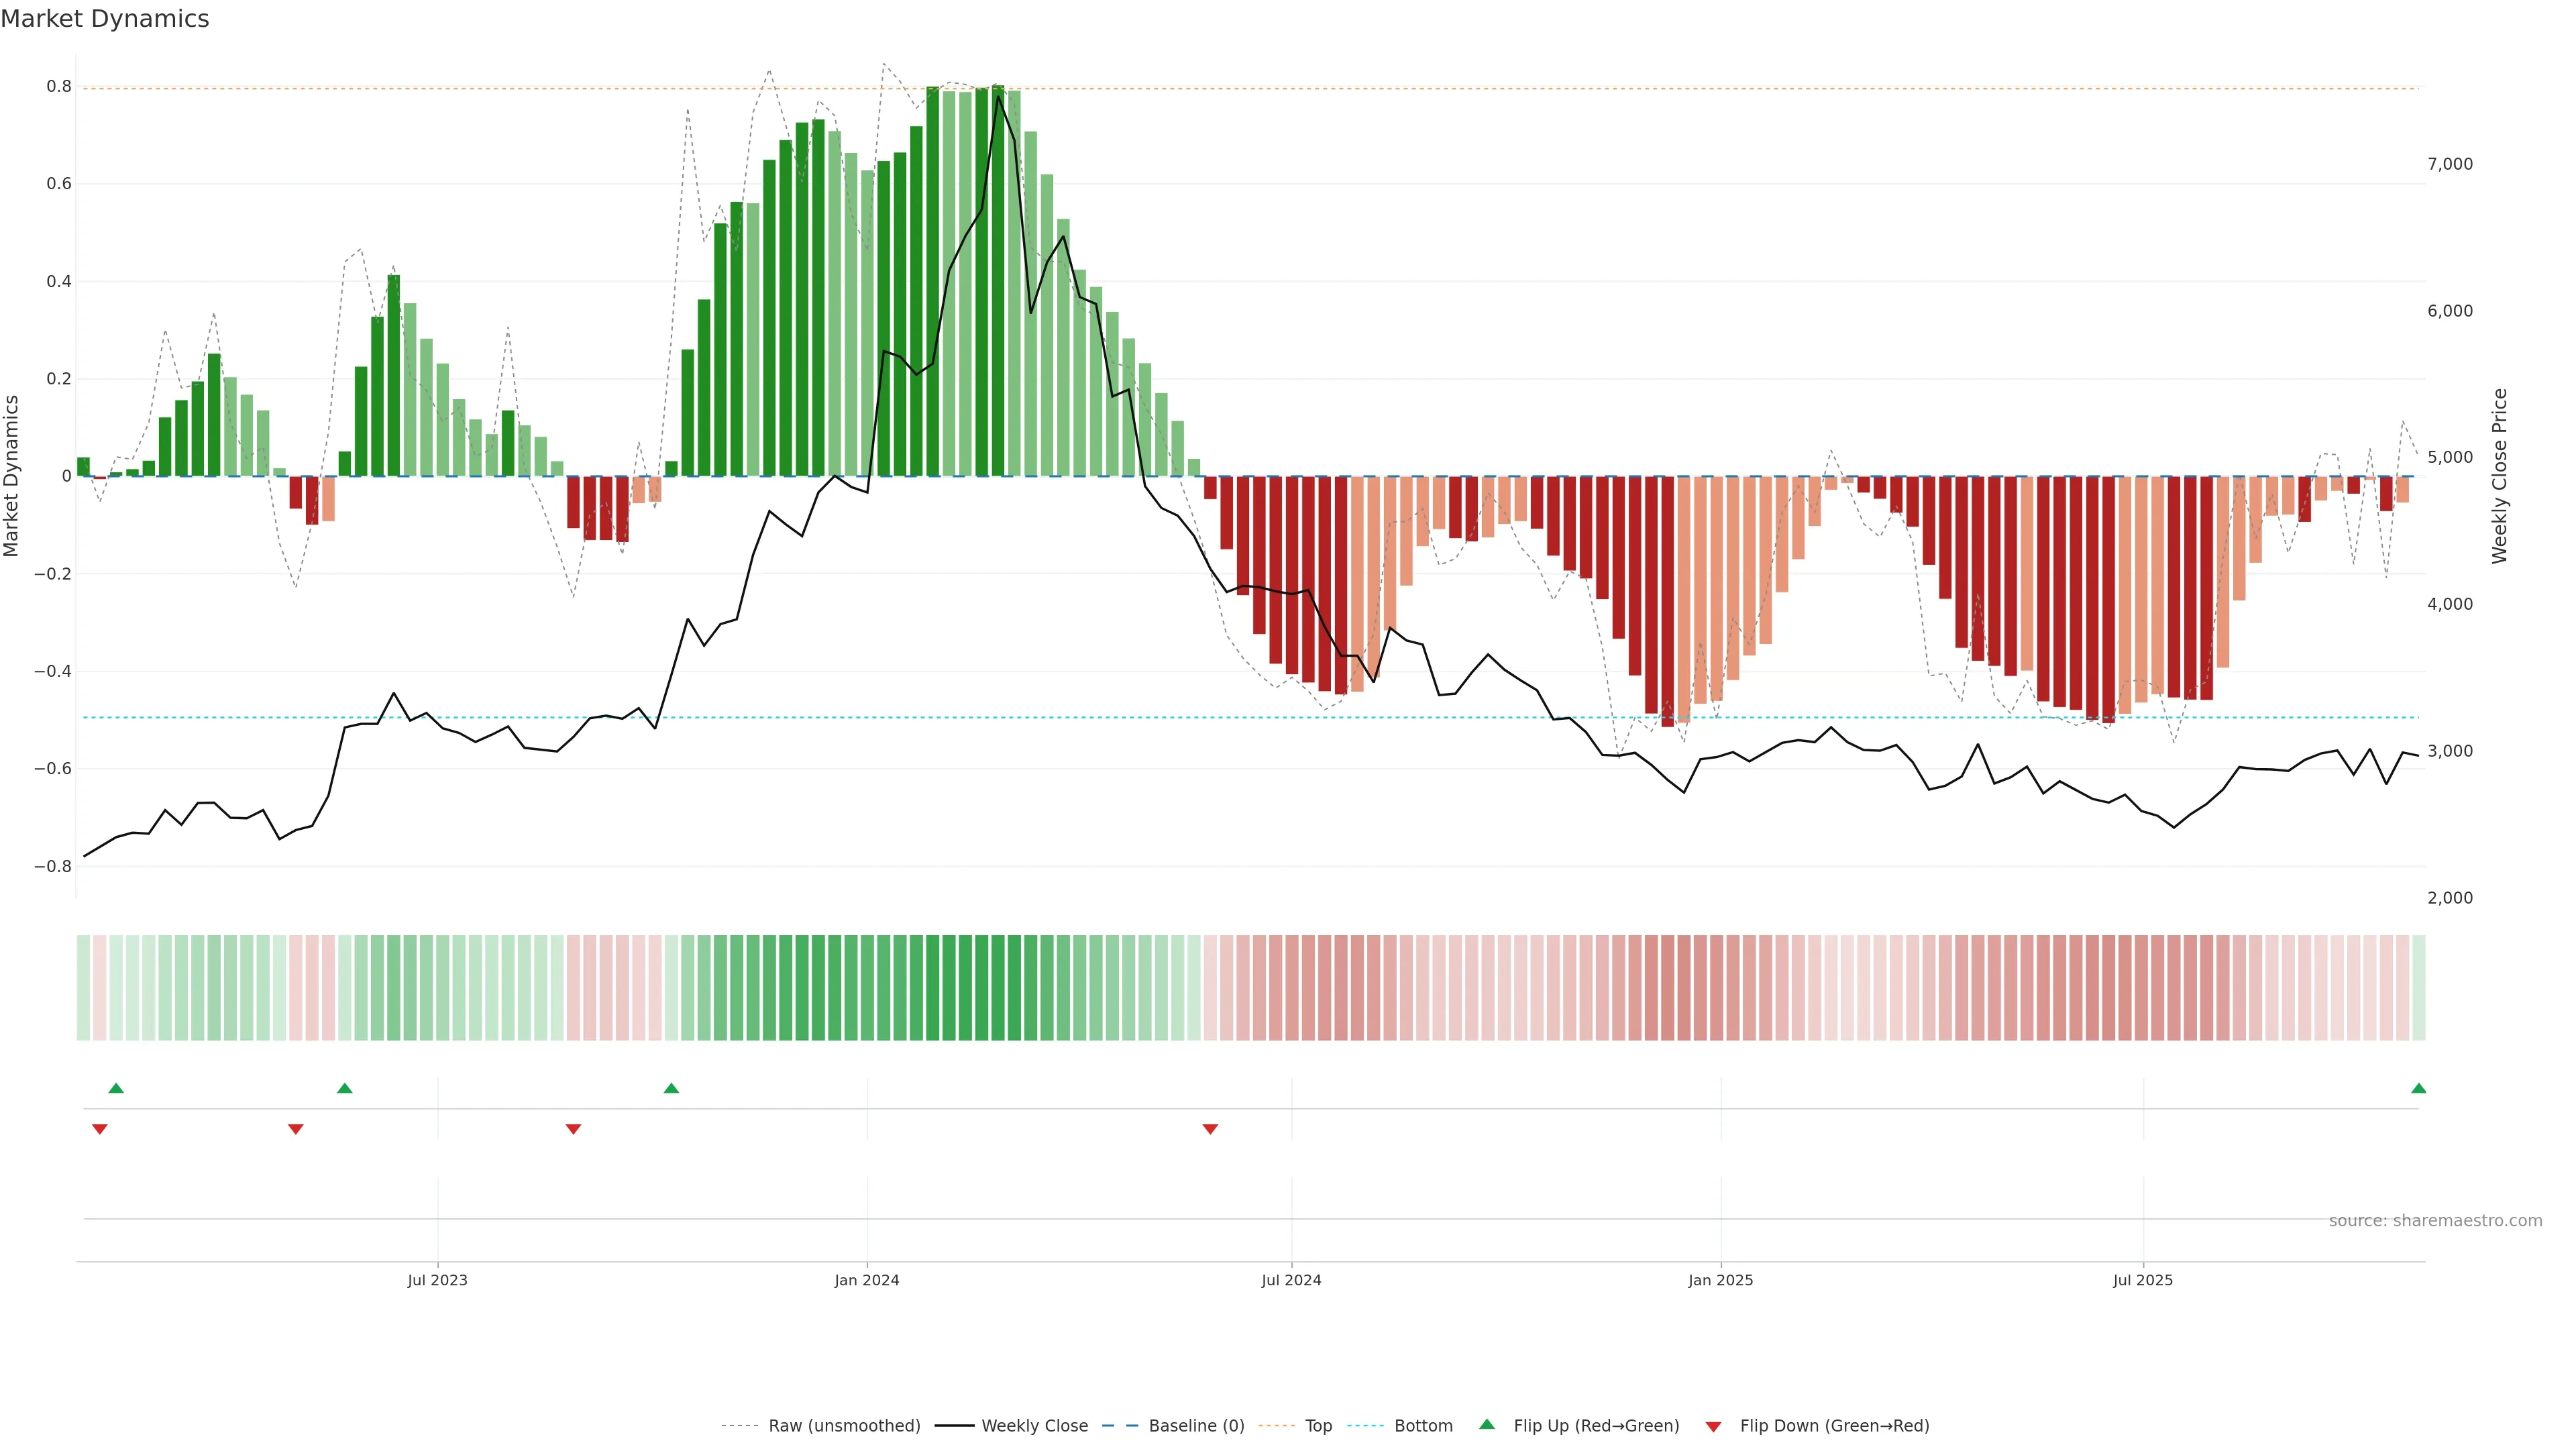Viewport: 2576px width, 1449px height.
Task: Click the green flip-up marker before Jan 2024
Action: (671, 1088)
